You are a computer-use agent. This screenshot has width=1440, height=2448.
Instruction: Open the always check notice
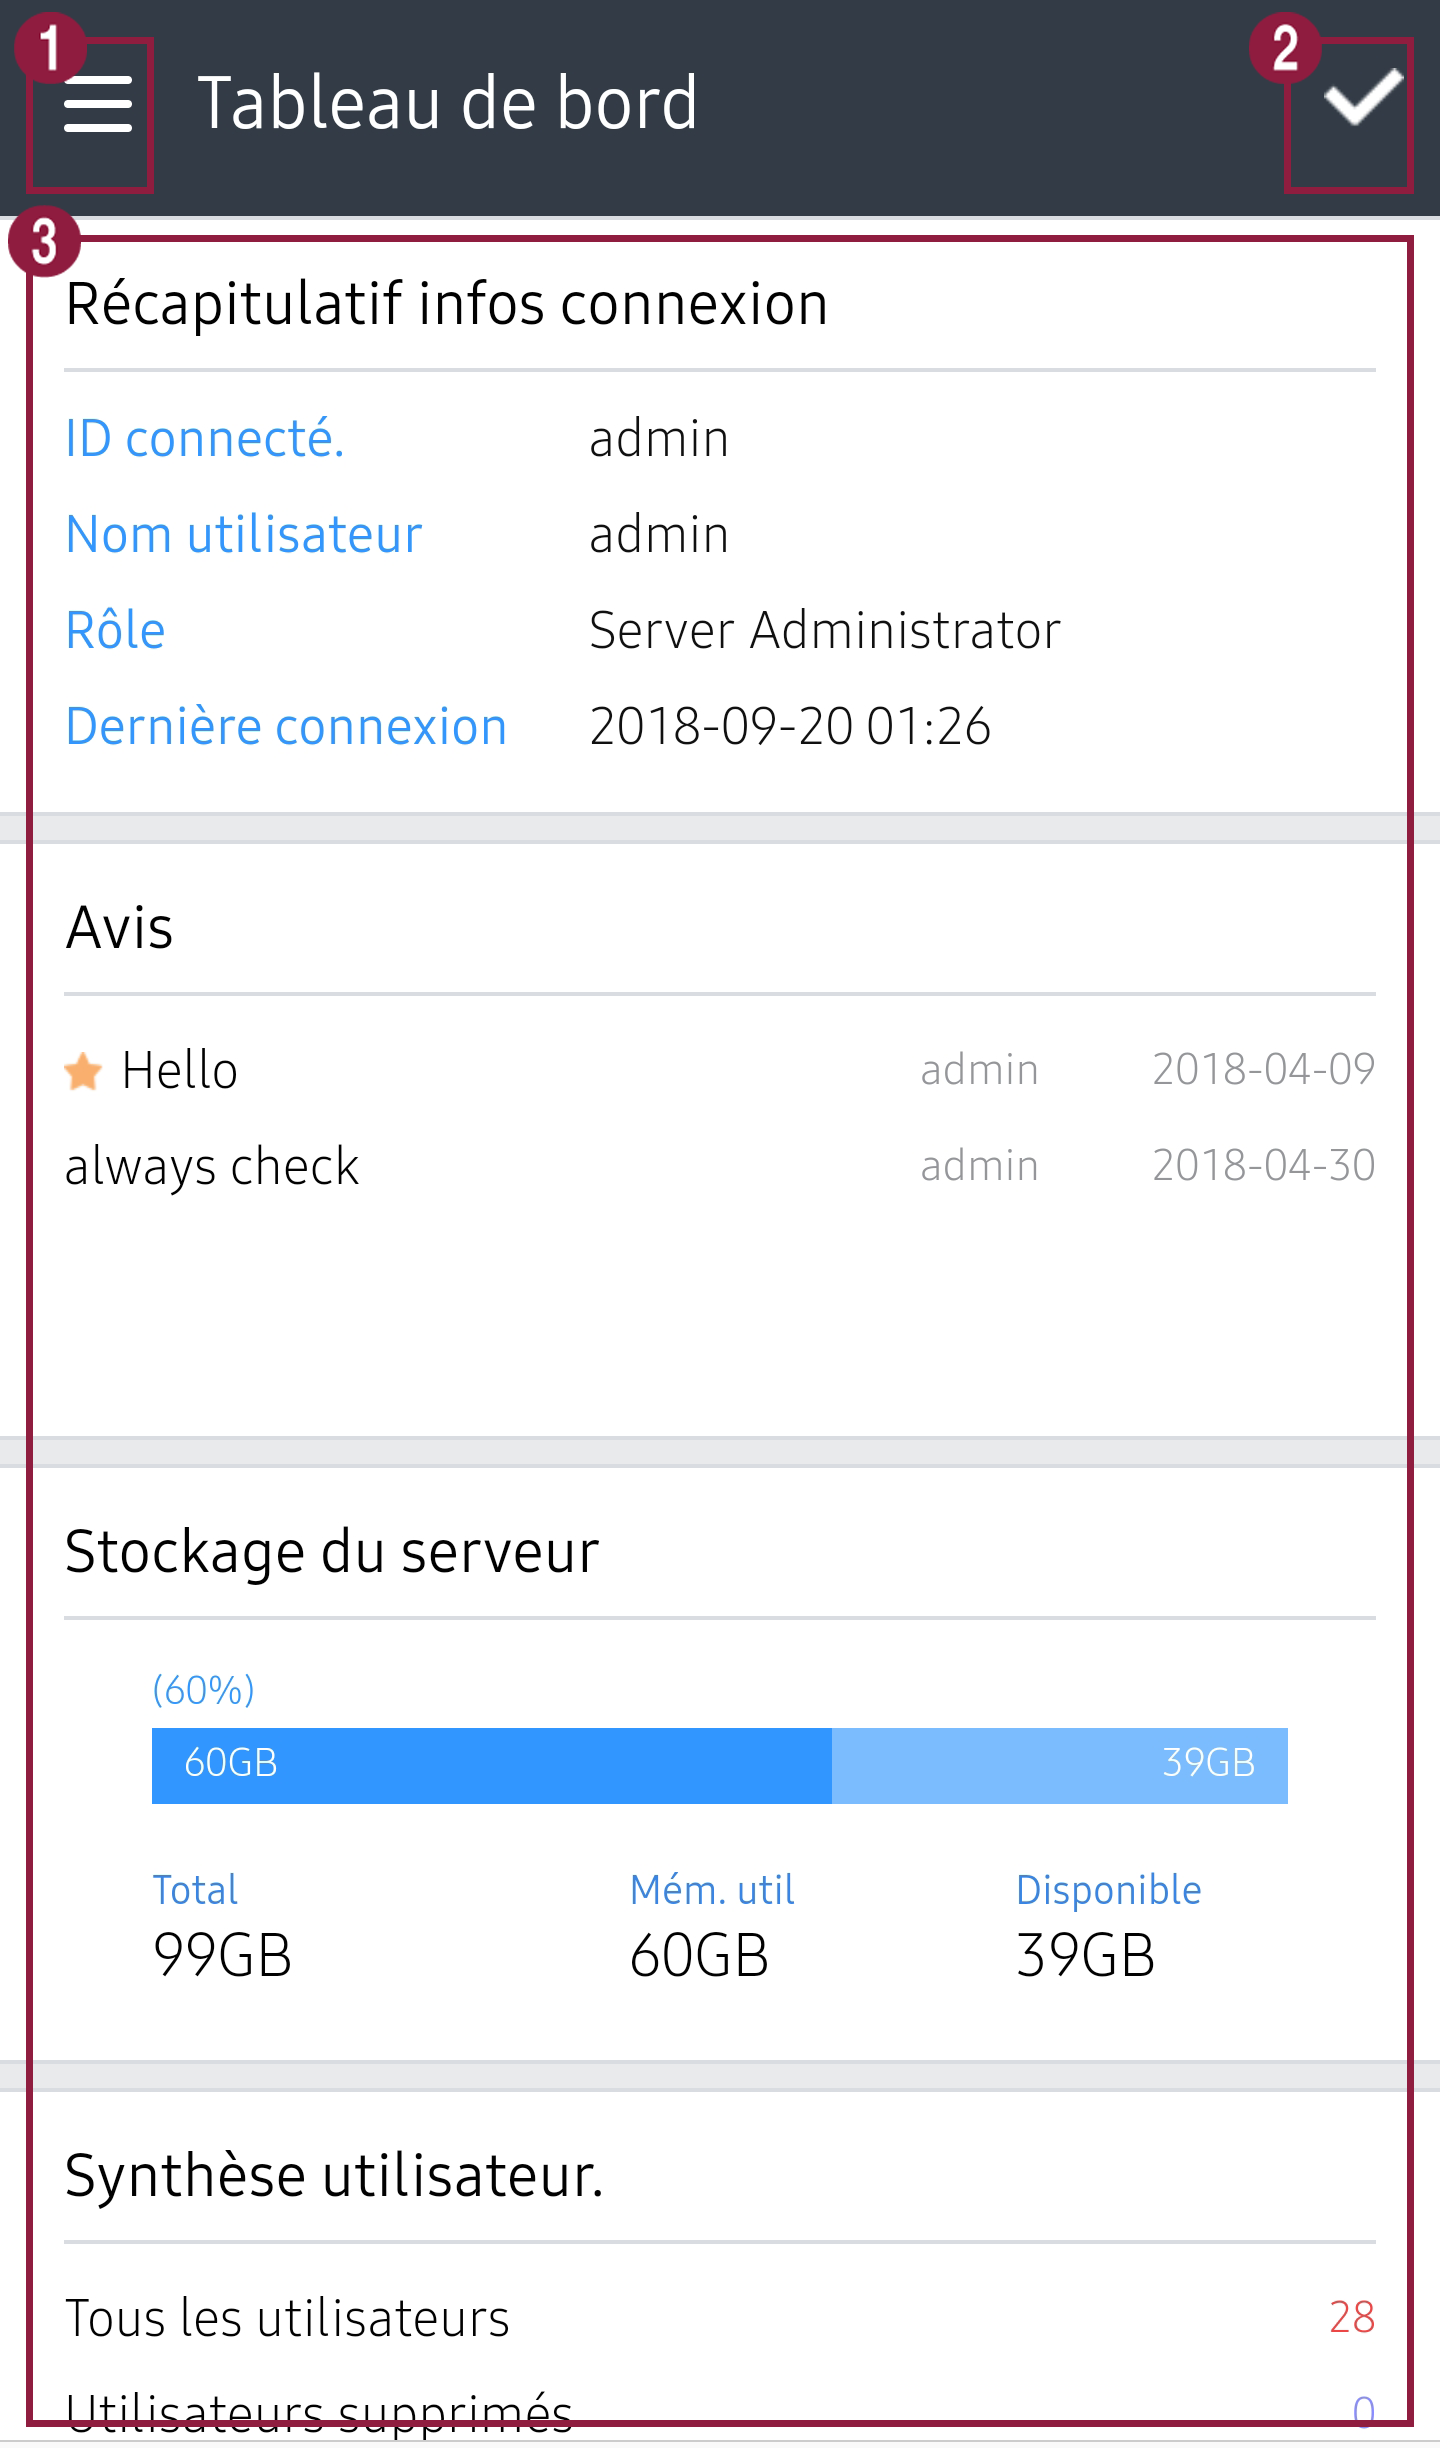tap(212, 1167)
